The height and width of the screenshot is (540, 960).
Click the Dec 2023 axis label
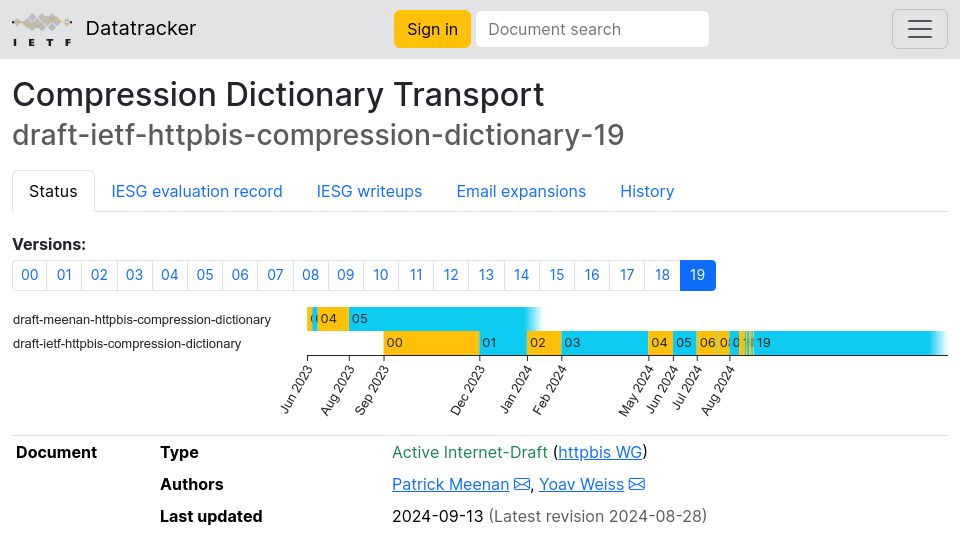point(467,391)
